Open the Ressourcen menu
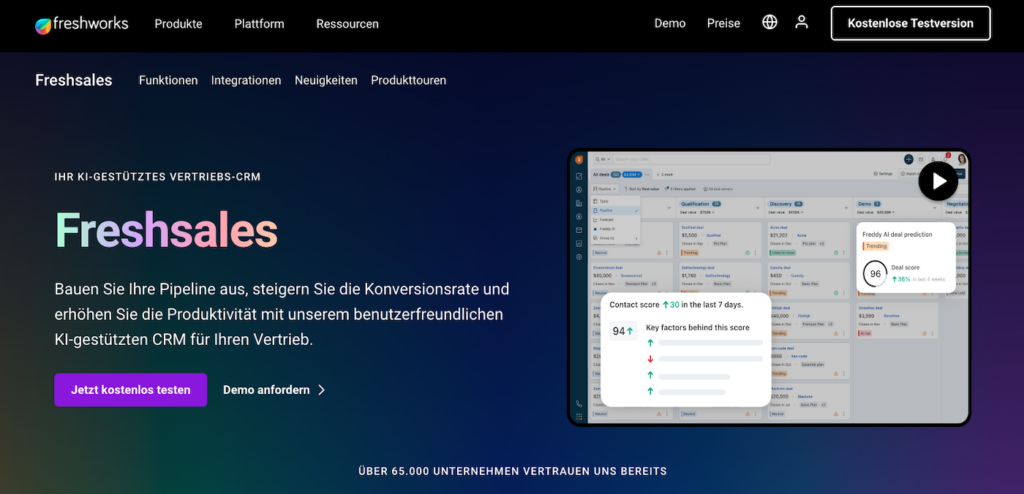The height and width of the screenshot is (494, 1024). (347, 23)
